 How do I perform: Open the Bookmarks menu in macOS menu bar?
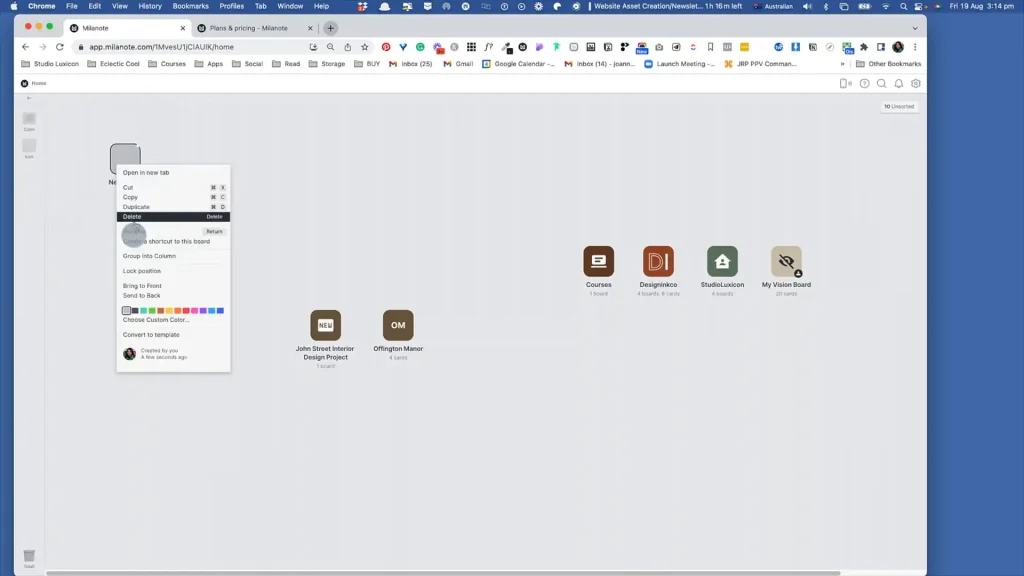point(190,6)
